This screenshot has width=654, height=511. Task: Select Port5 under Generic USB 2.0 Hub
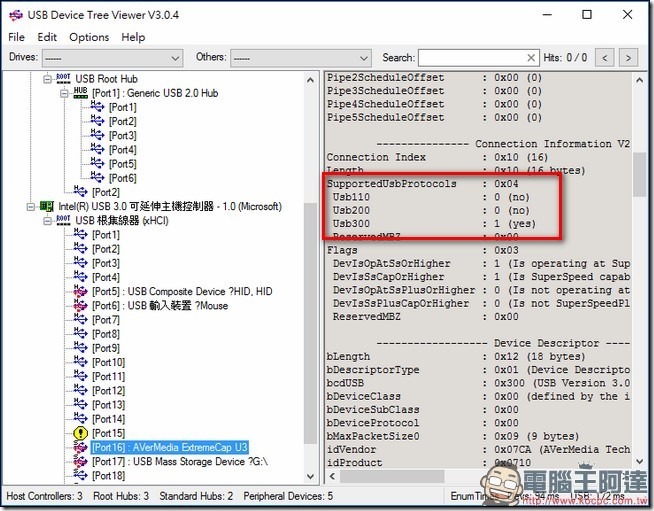(123, 164)
